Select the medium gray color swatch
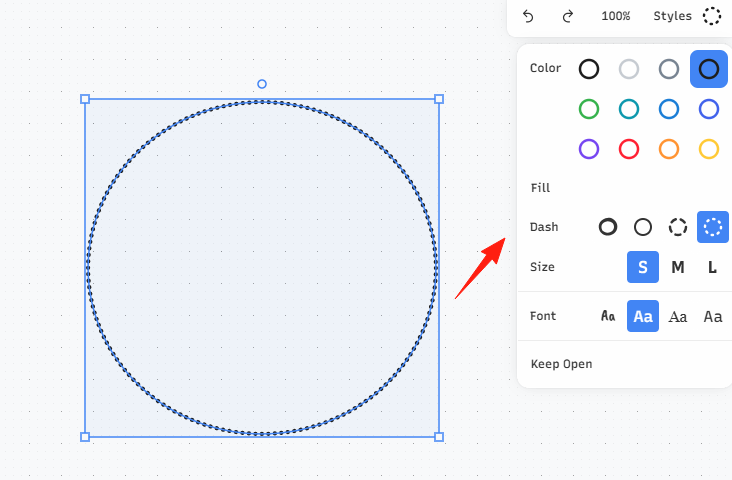The image size is (732, 480). point(669,69)
